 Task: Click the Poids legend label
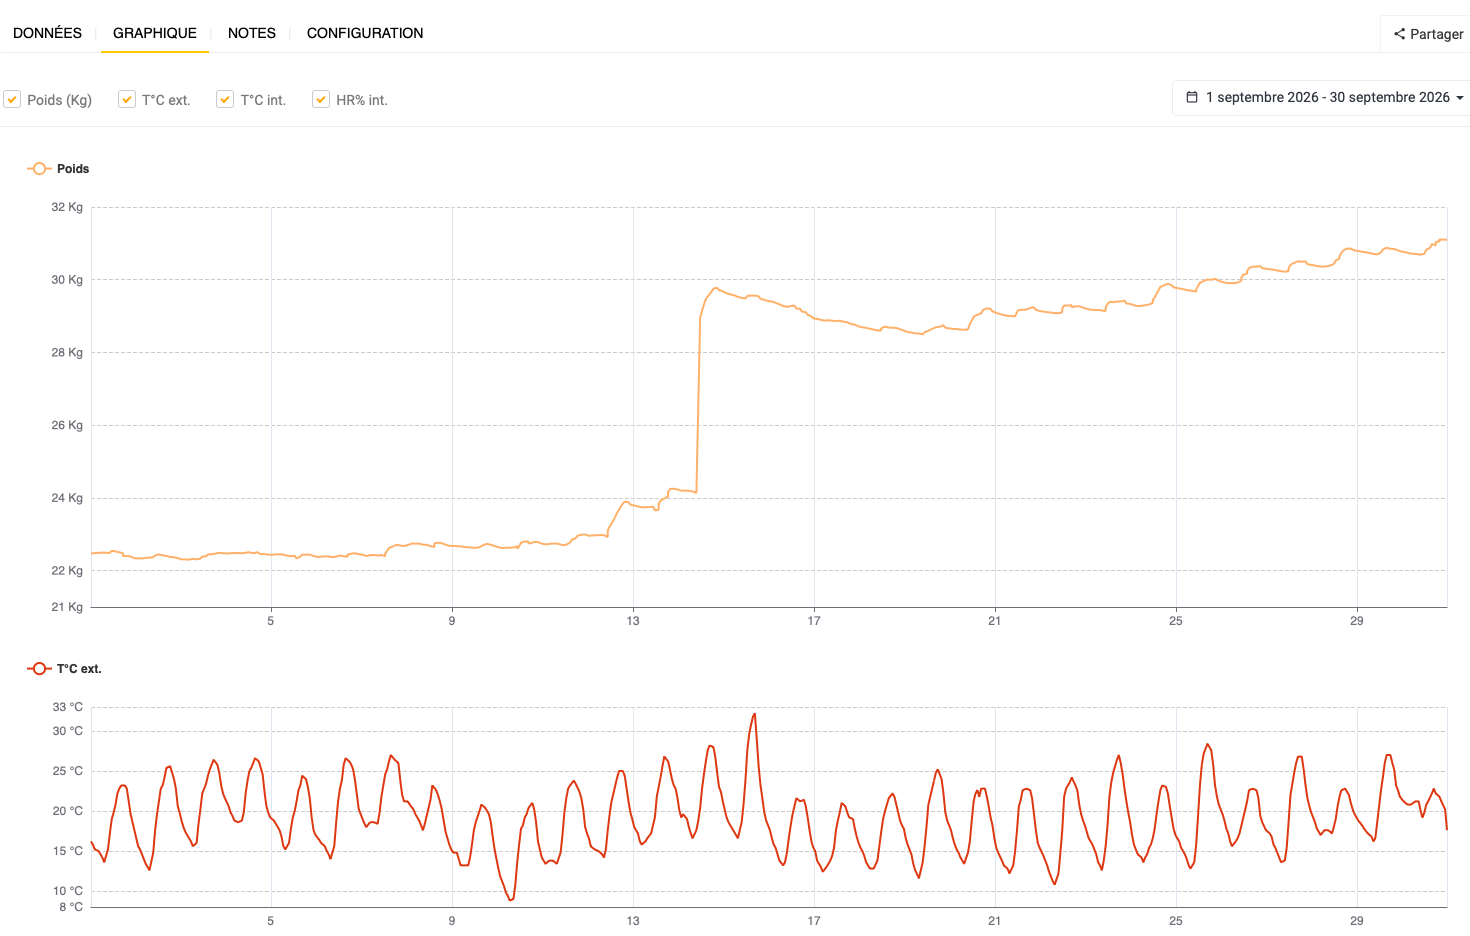coord(73,169)
